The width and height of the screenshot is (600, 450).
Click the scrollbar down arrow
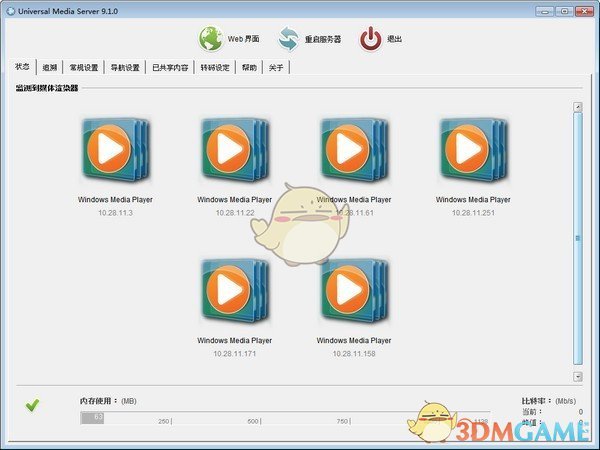point(578,377)
